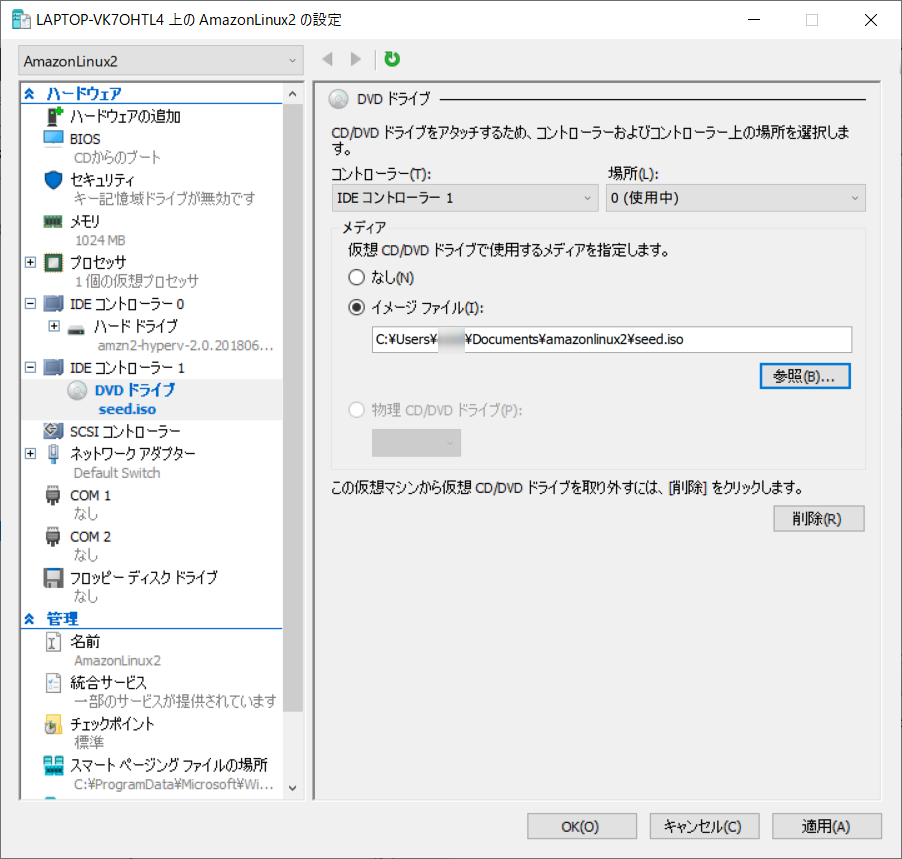The width and height of the screenshot is (902, 859).
Task: Select ハードウェアの追加 (Add Hardware) icon
Action: (x=54, y=116)
